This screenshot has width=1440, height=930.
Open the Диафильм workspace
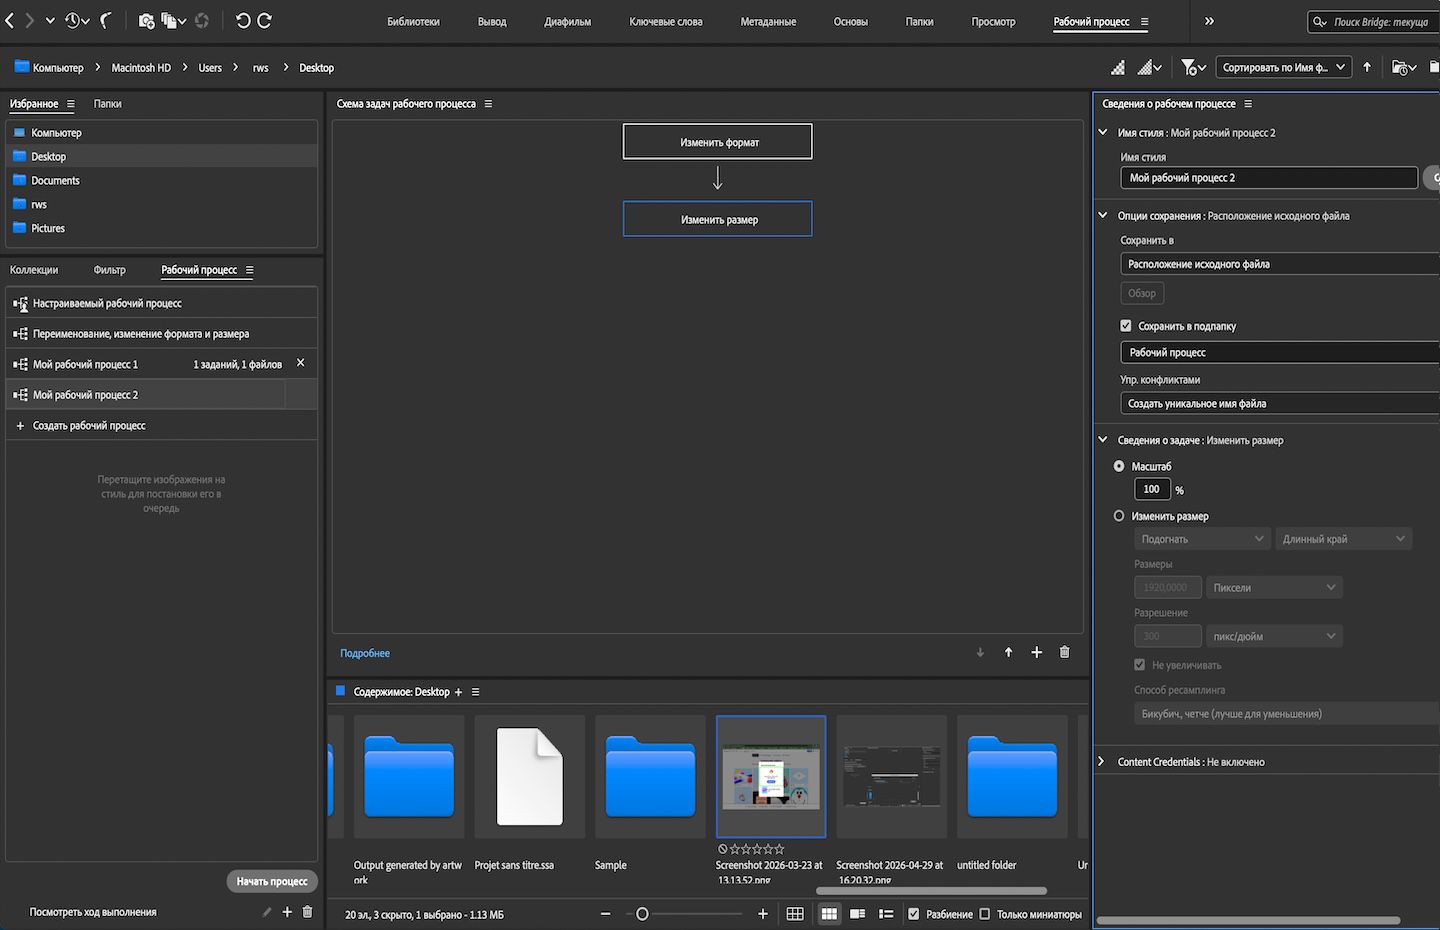(x=567, y=21)
